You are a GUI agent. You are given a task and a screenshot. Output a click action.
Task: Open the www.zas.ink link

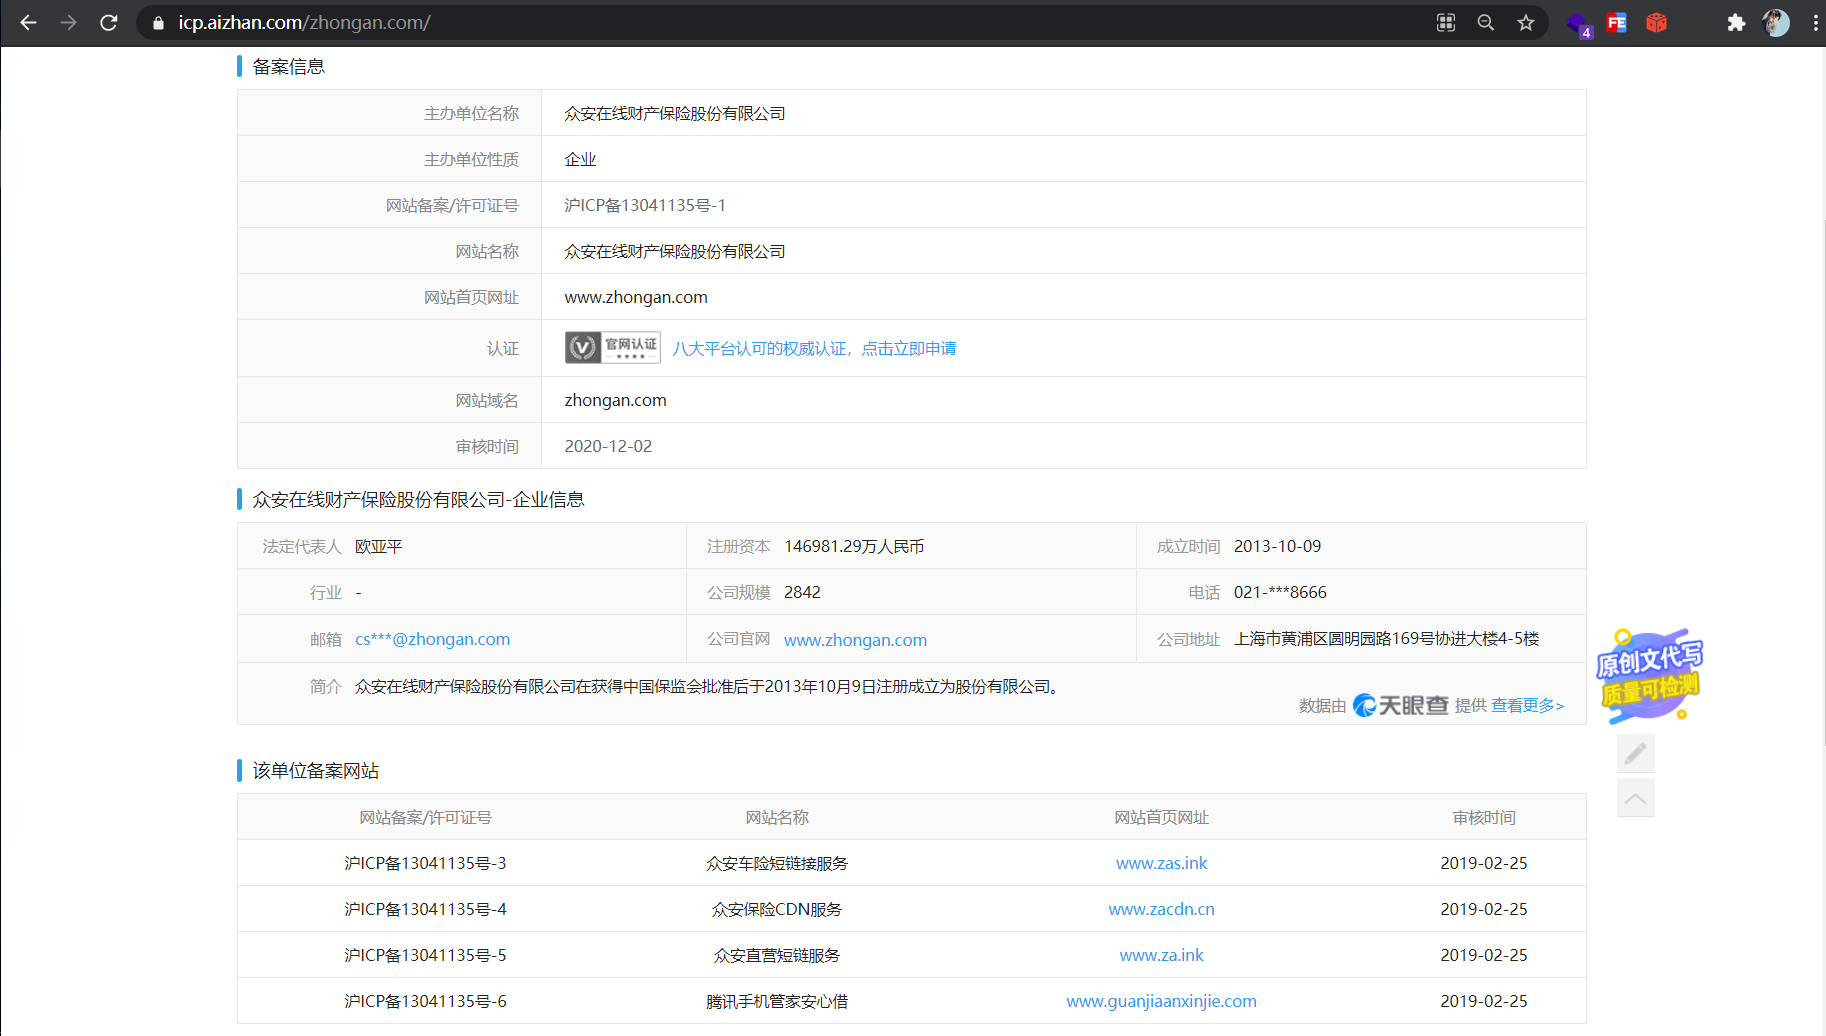[1161, 863]
